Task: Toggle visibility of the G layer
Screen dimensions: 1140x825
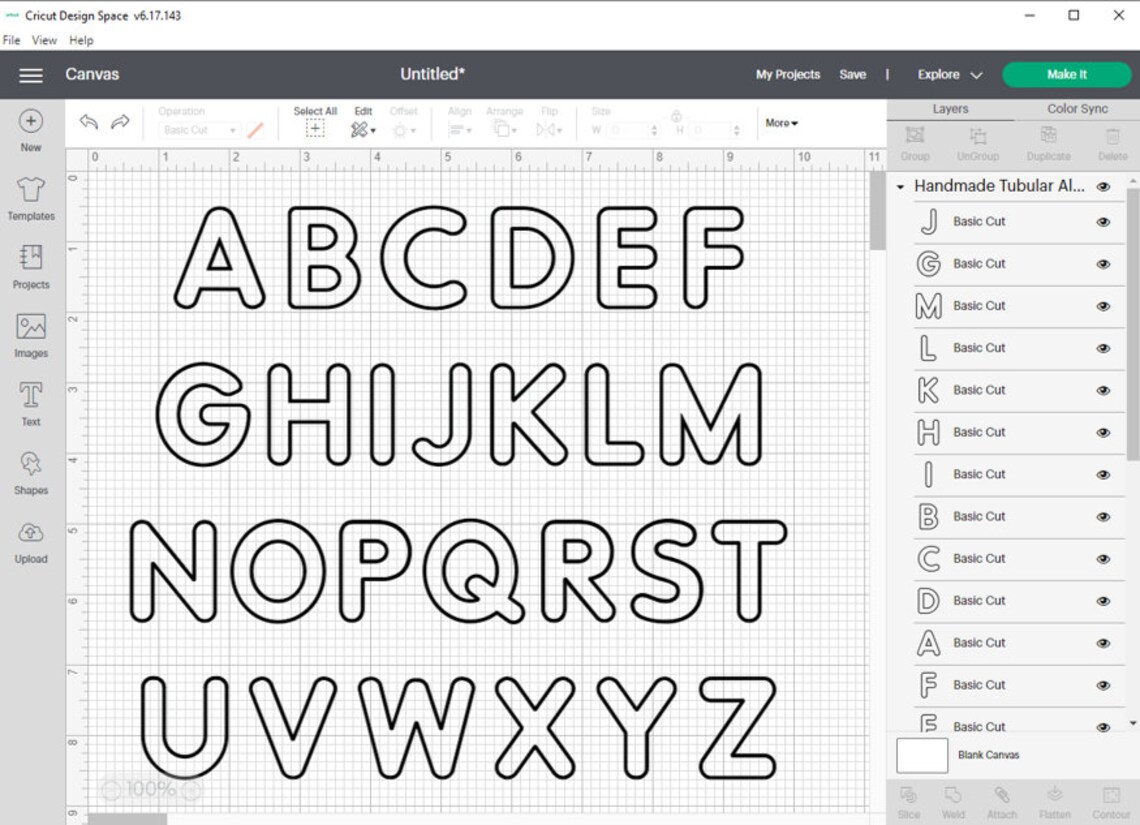Action: (1103, 263)
